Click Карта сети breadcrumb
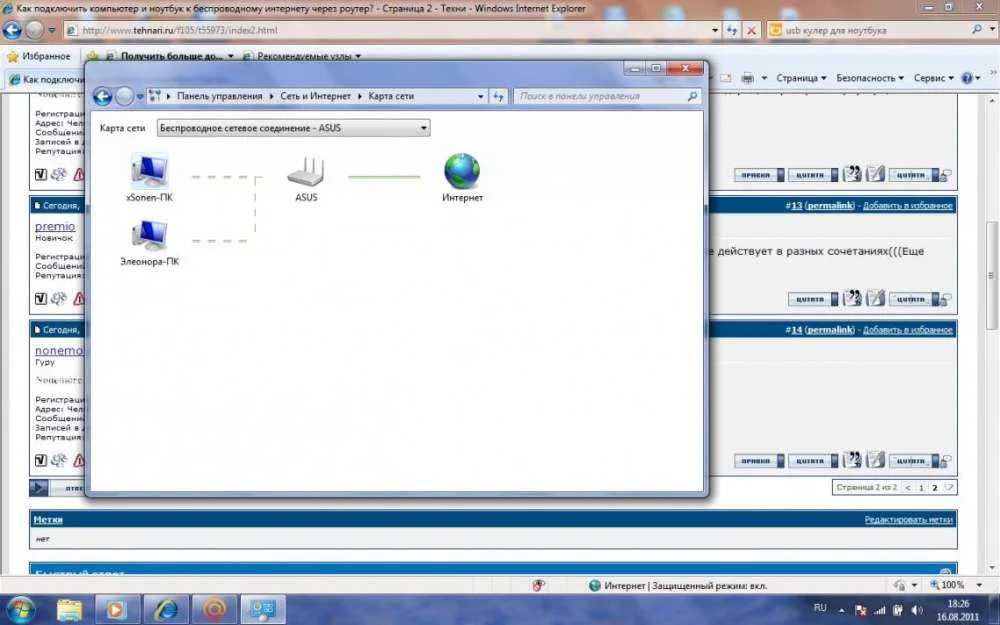1000x625 pixels. tap(391, 96)
